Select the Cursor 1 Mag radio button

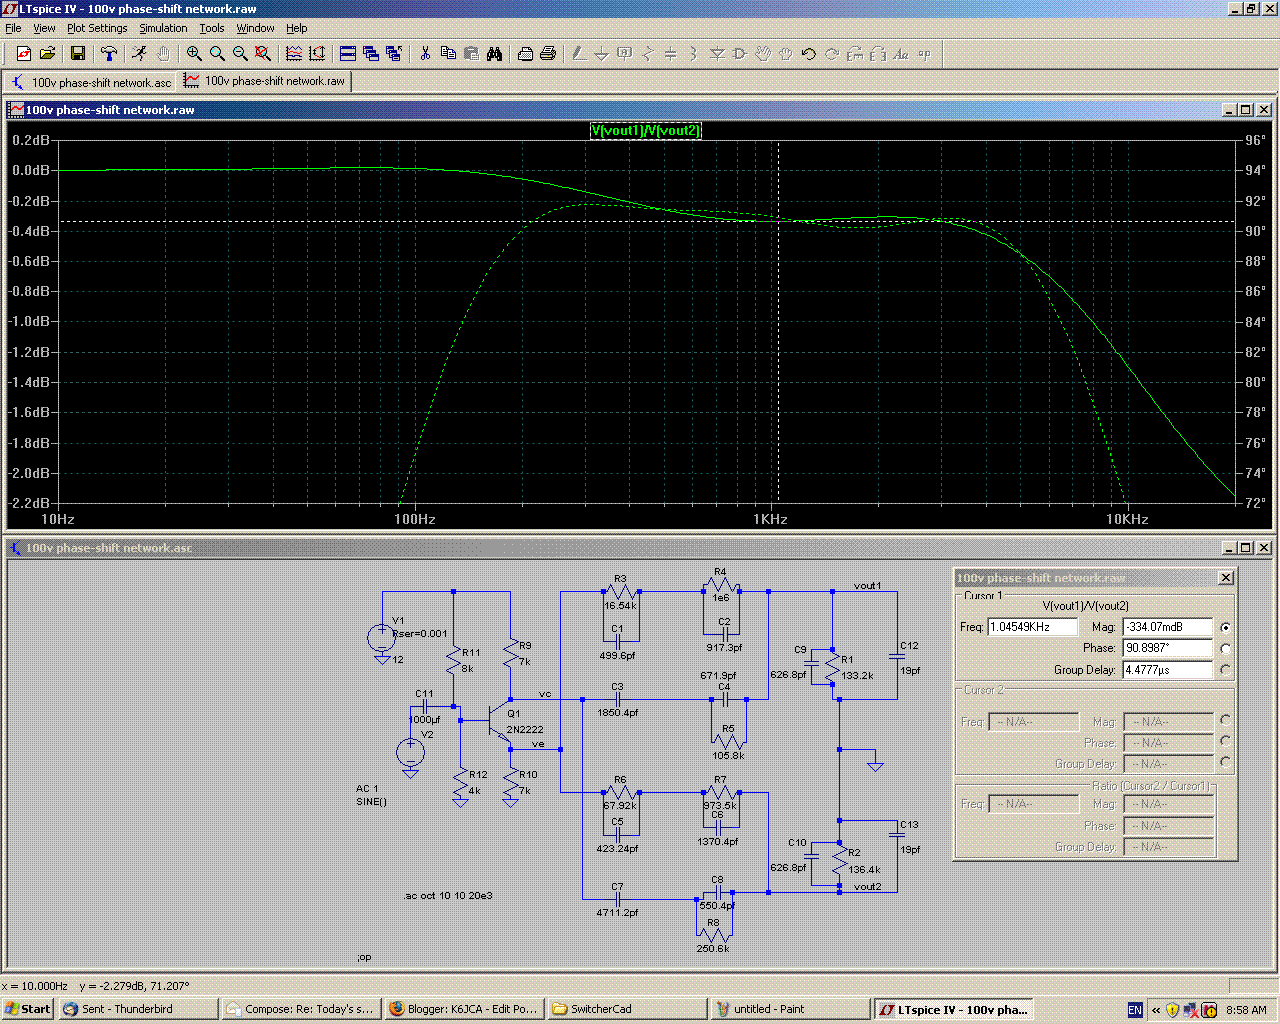[x=1226, y=628]
